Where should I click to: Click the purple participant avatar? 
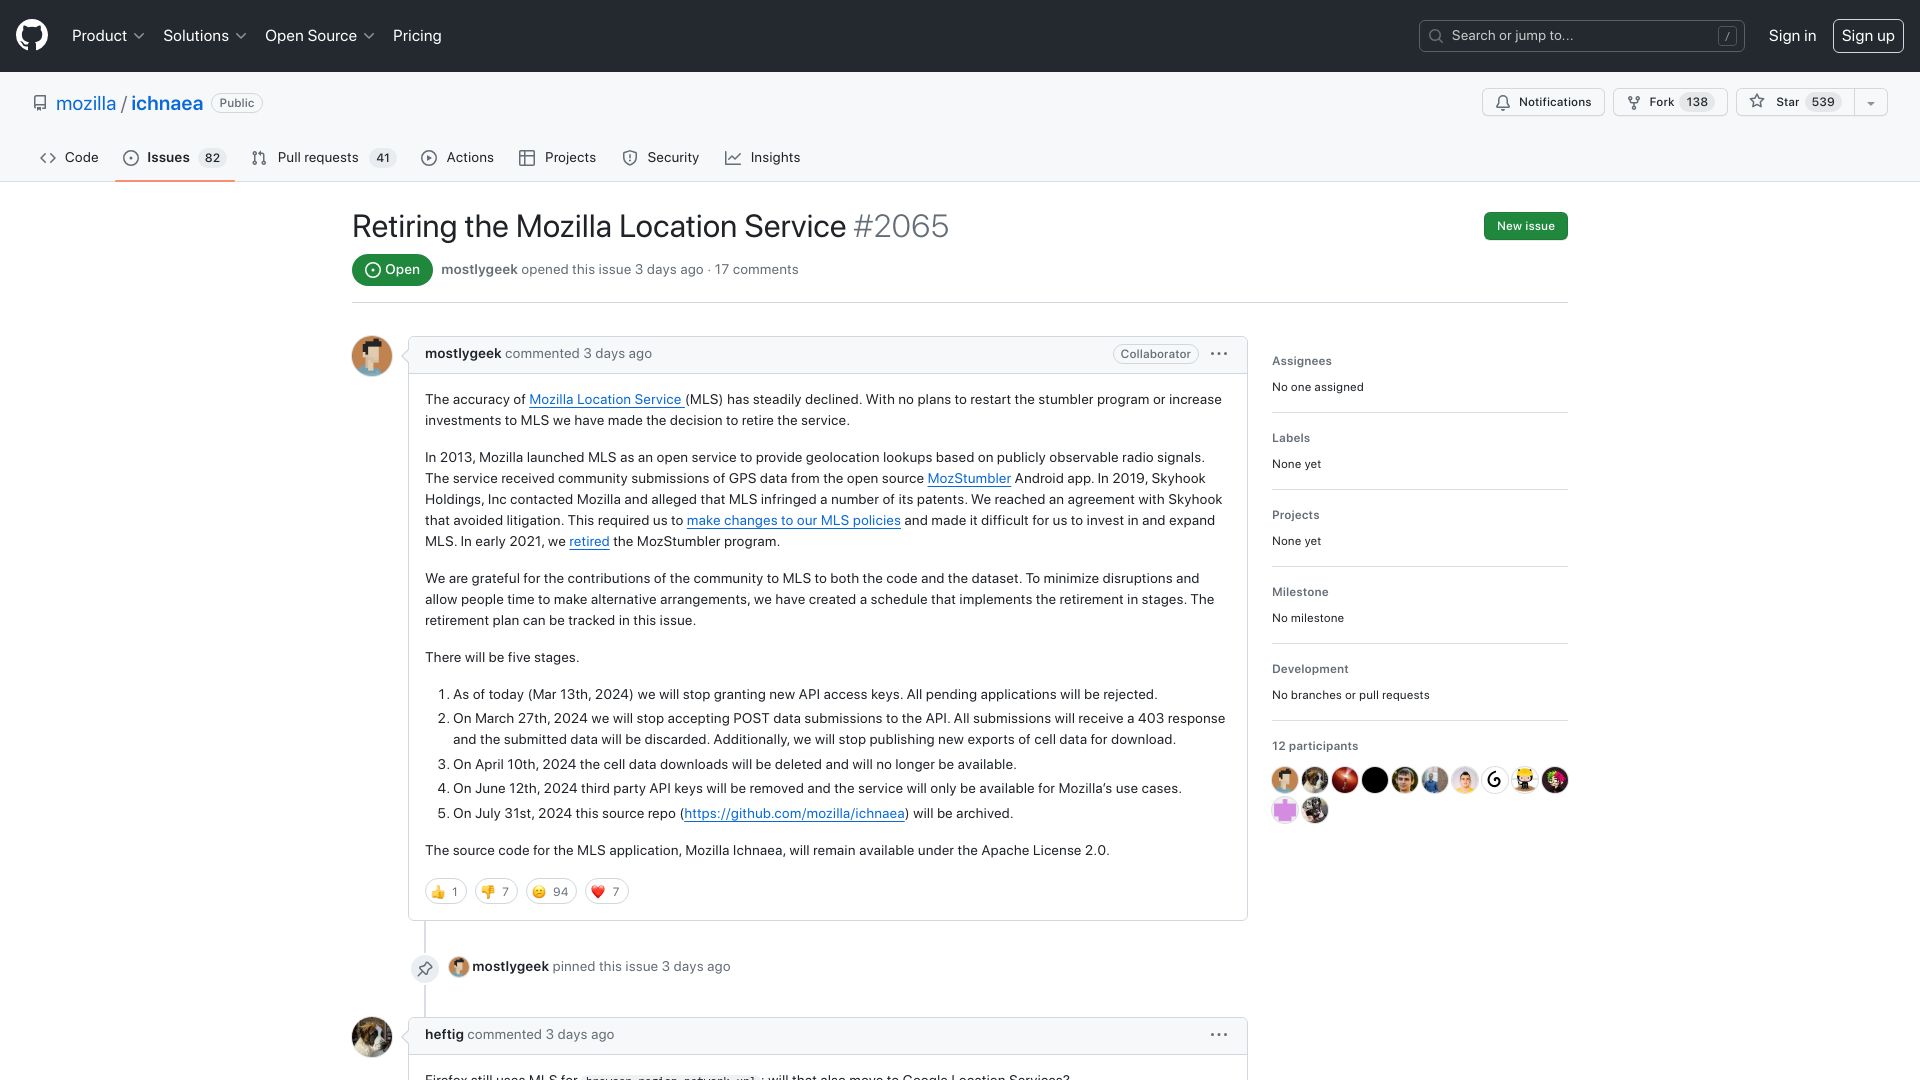tap(1285, 810)
